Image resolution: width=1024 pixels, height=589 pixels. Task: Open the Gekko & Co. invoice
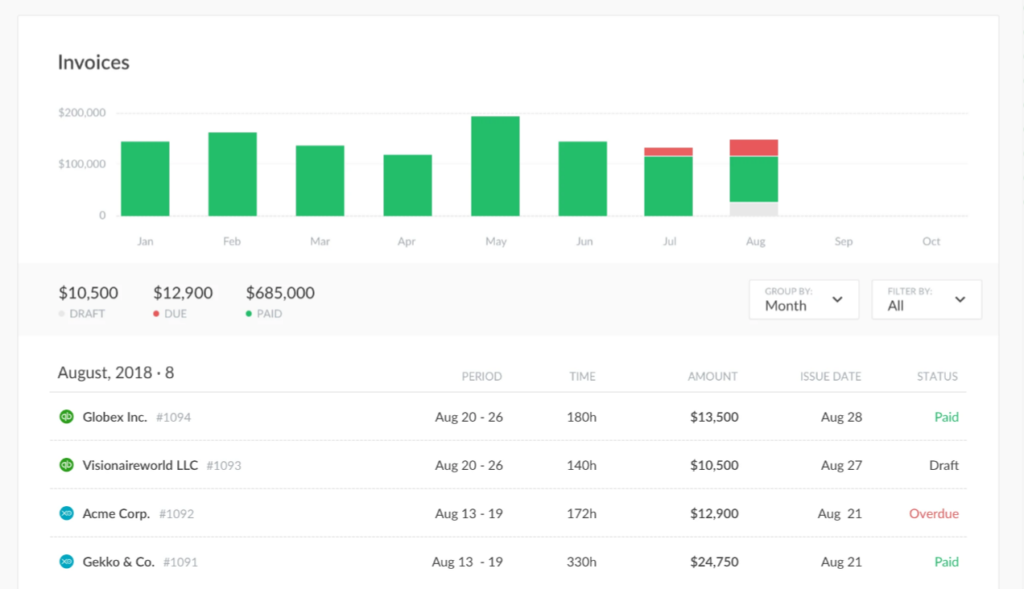pos(118,562)
